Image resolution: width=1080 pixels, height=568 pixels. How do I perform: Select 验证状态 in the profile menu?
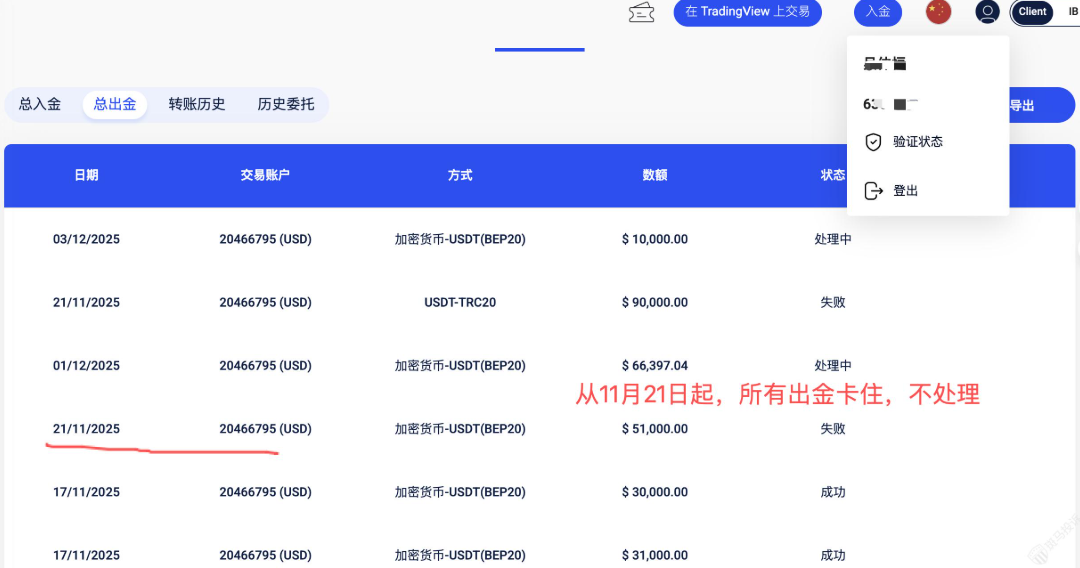pos(918,142)
